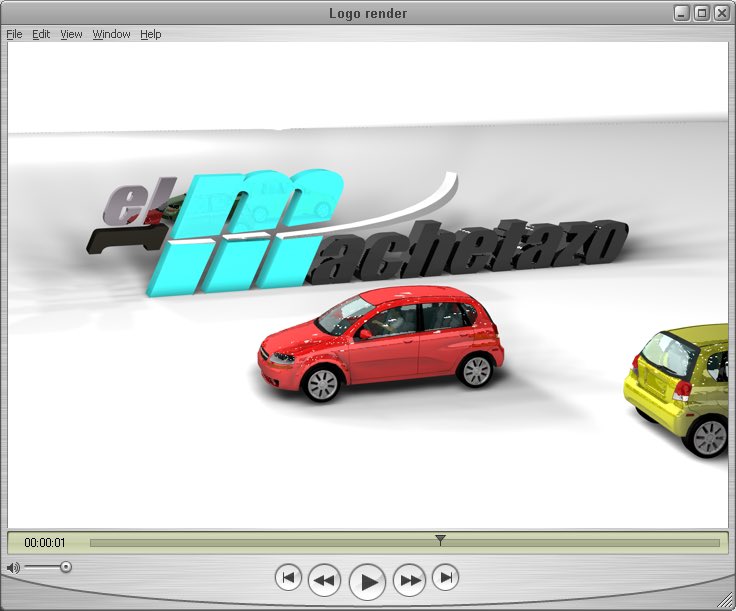Minimize the Logo render window
This screenshot has height=611, width=736.
(x=681, y=13)
